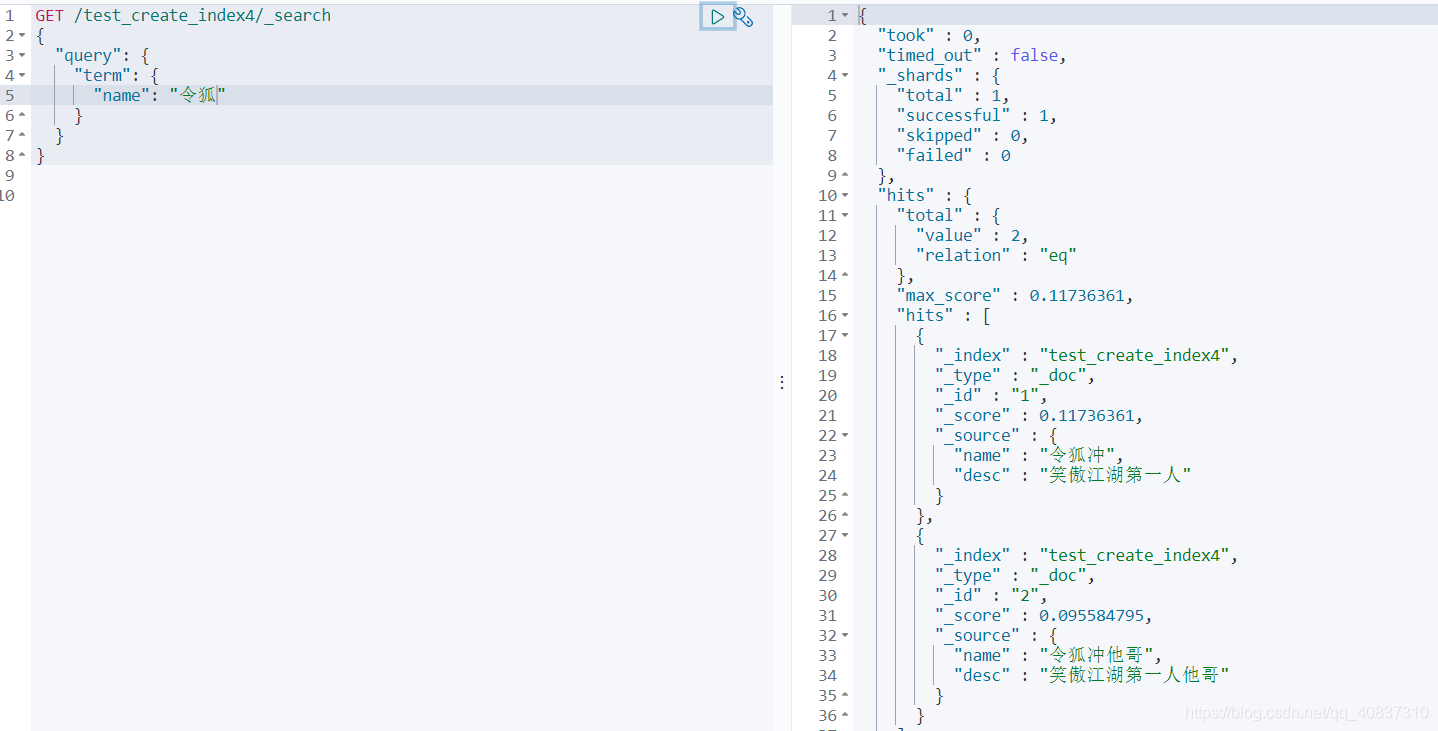This screenshot has height=731, width=1438.
Task: Fold the "total" block at response line 11
Action: 845,216
